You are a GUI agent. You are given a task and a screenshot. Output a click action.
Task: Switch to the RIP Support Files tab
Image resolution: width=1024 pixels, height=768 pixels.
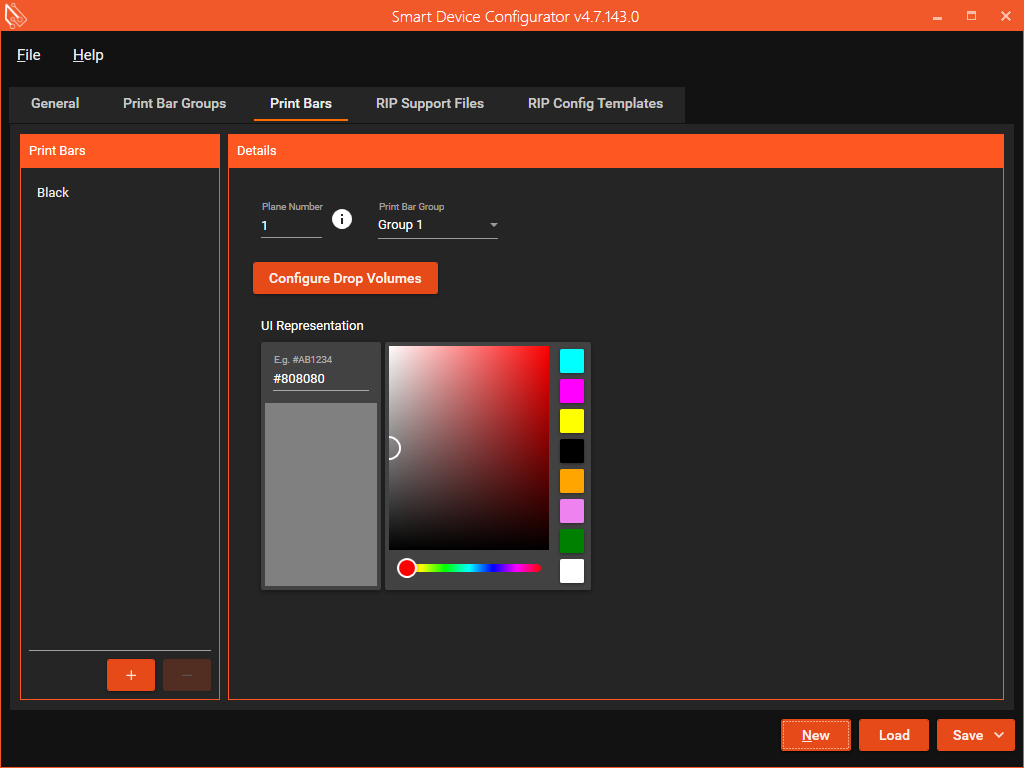(x=430, y=103)
